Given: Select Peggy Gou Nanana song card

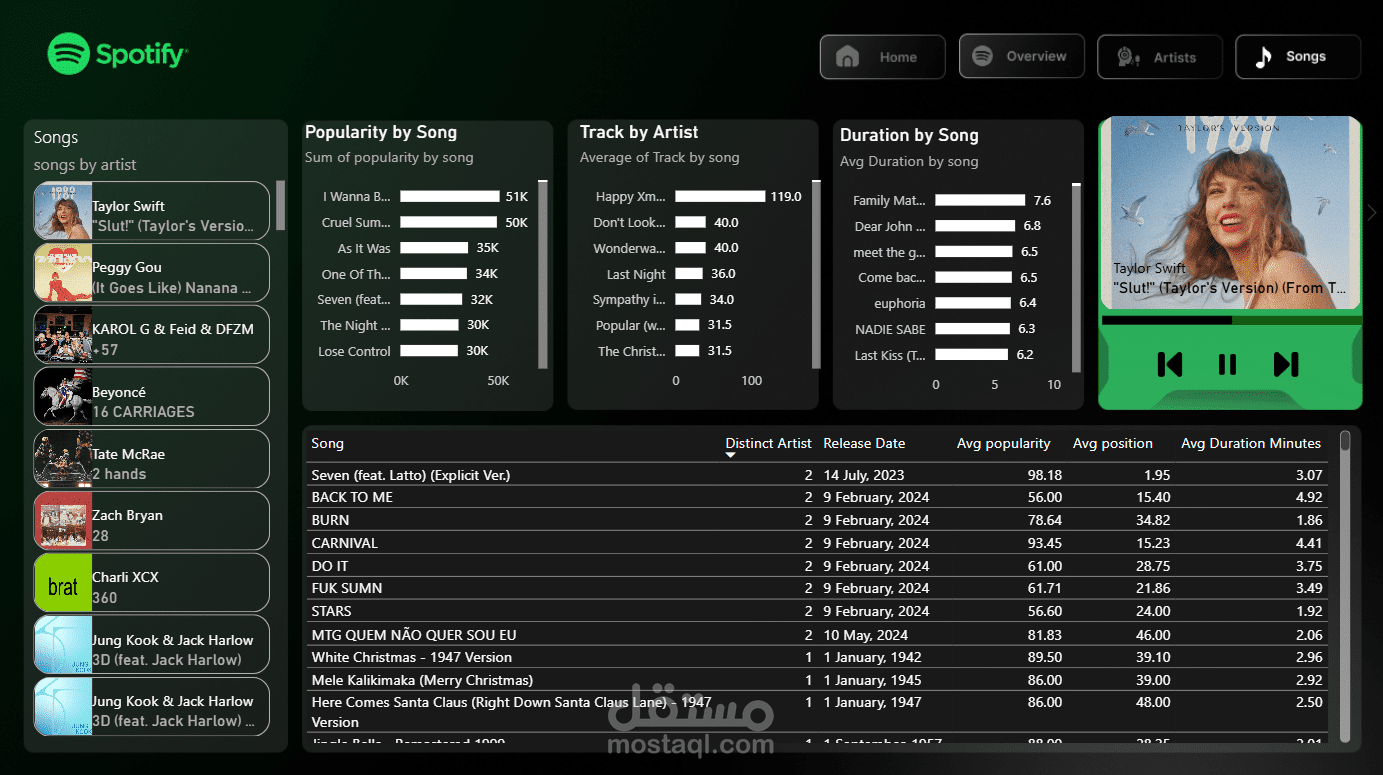Looking at the screenshot, I should pyautogui.click(x=152, y=273).
